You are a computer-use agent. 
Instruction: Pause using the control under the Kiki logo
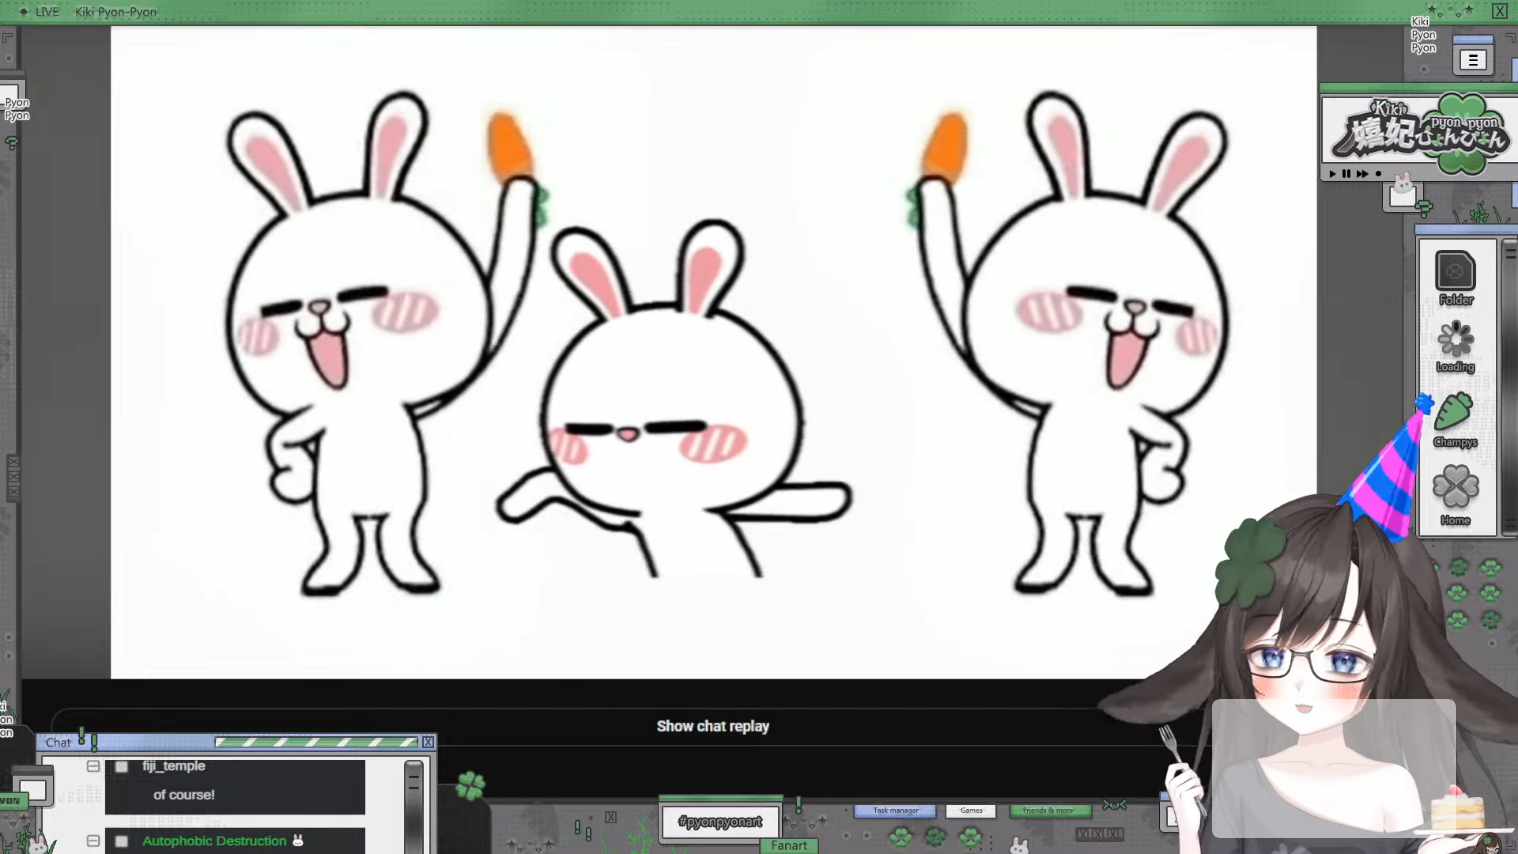(x=1346, y=174)
